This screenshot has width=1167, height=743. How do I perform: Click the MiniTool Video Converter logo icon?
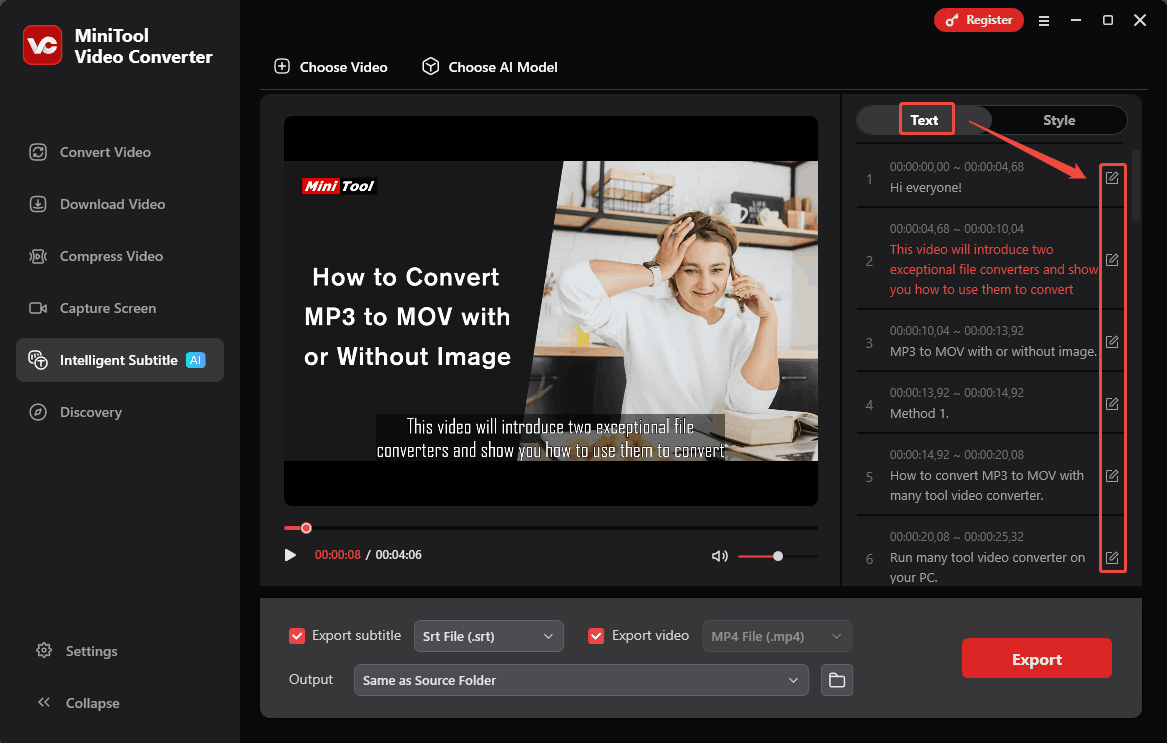(x=42, y=45)
